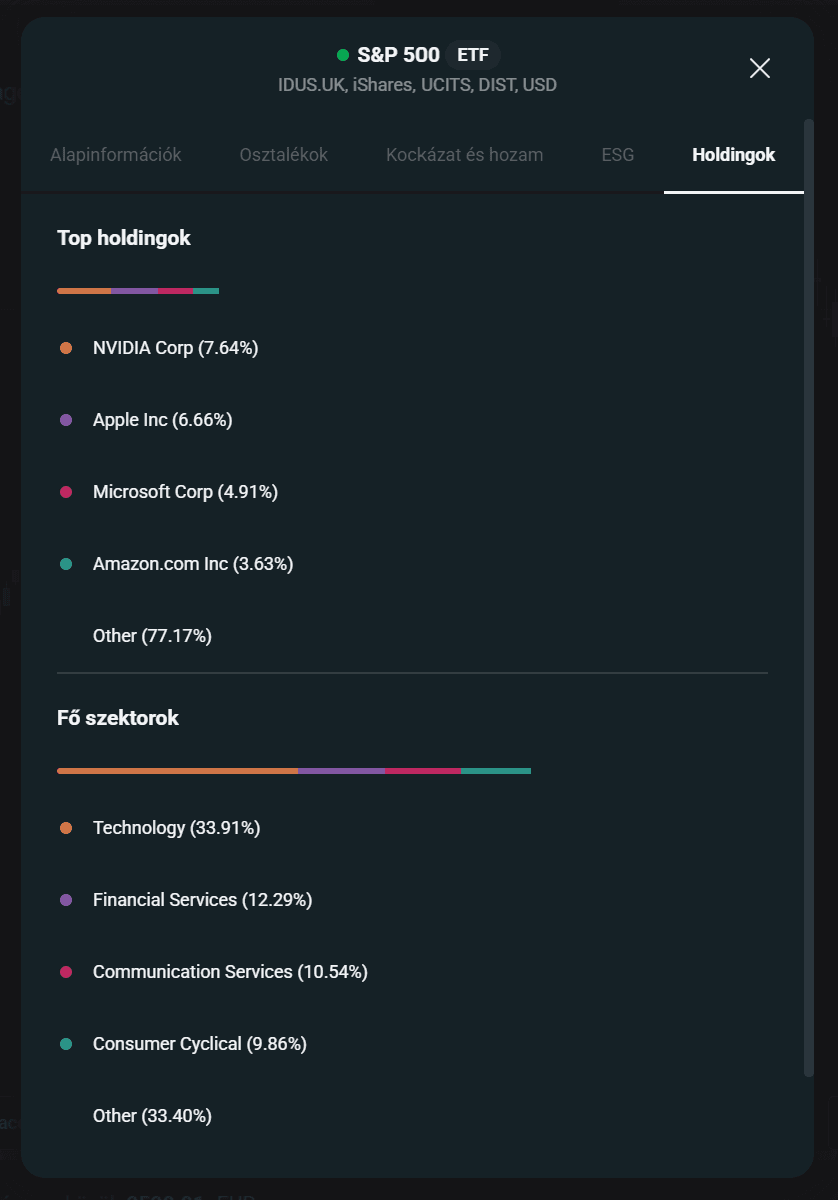Click the teal Consumer Cyclical sector dot

pos(66,1044)
